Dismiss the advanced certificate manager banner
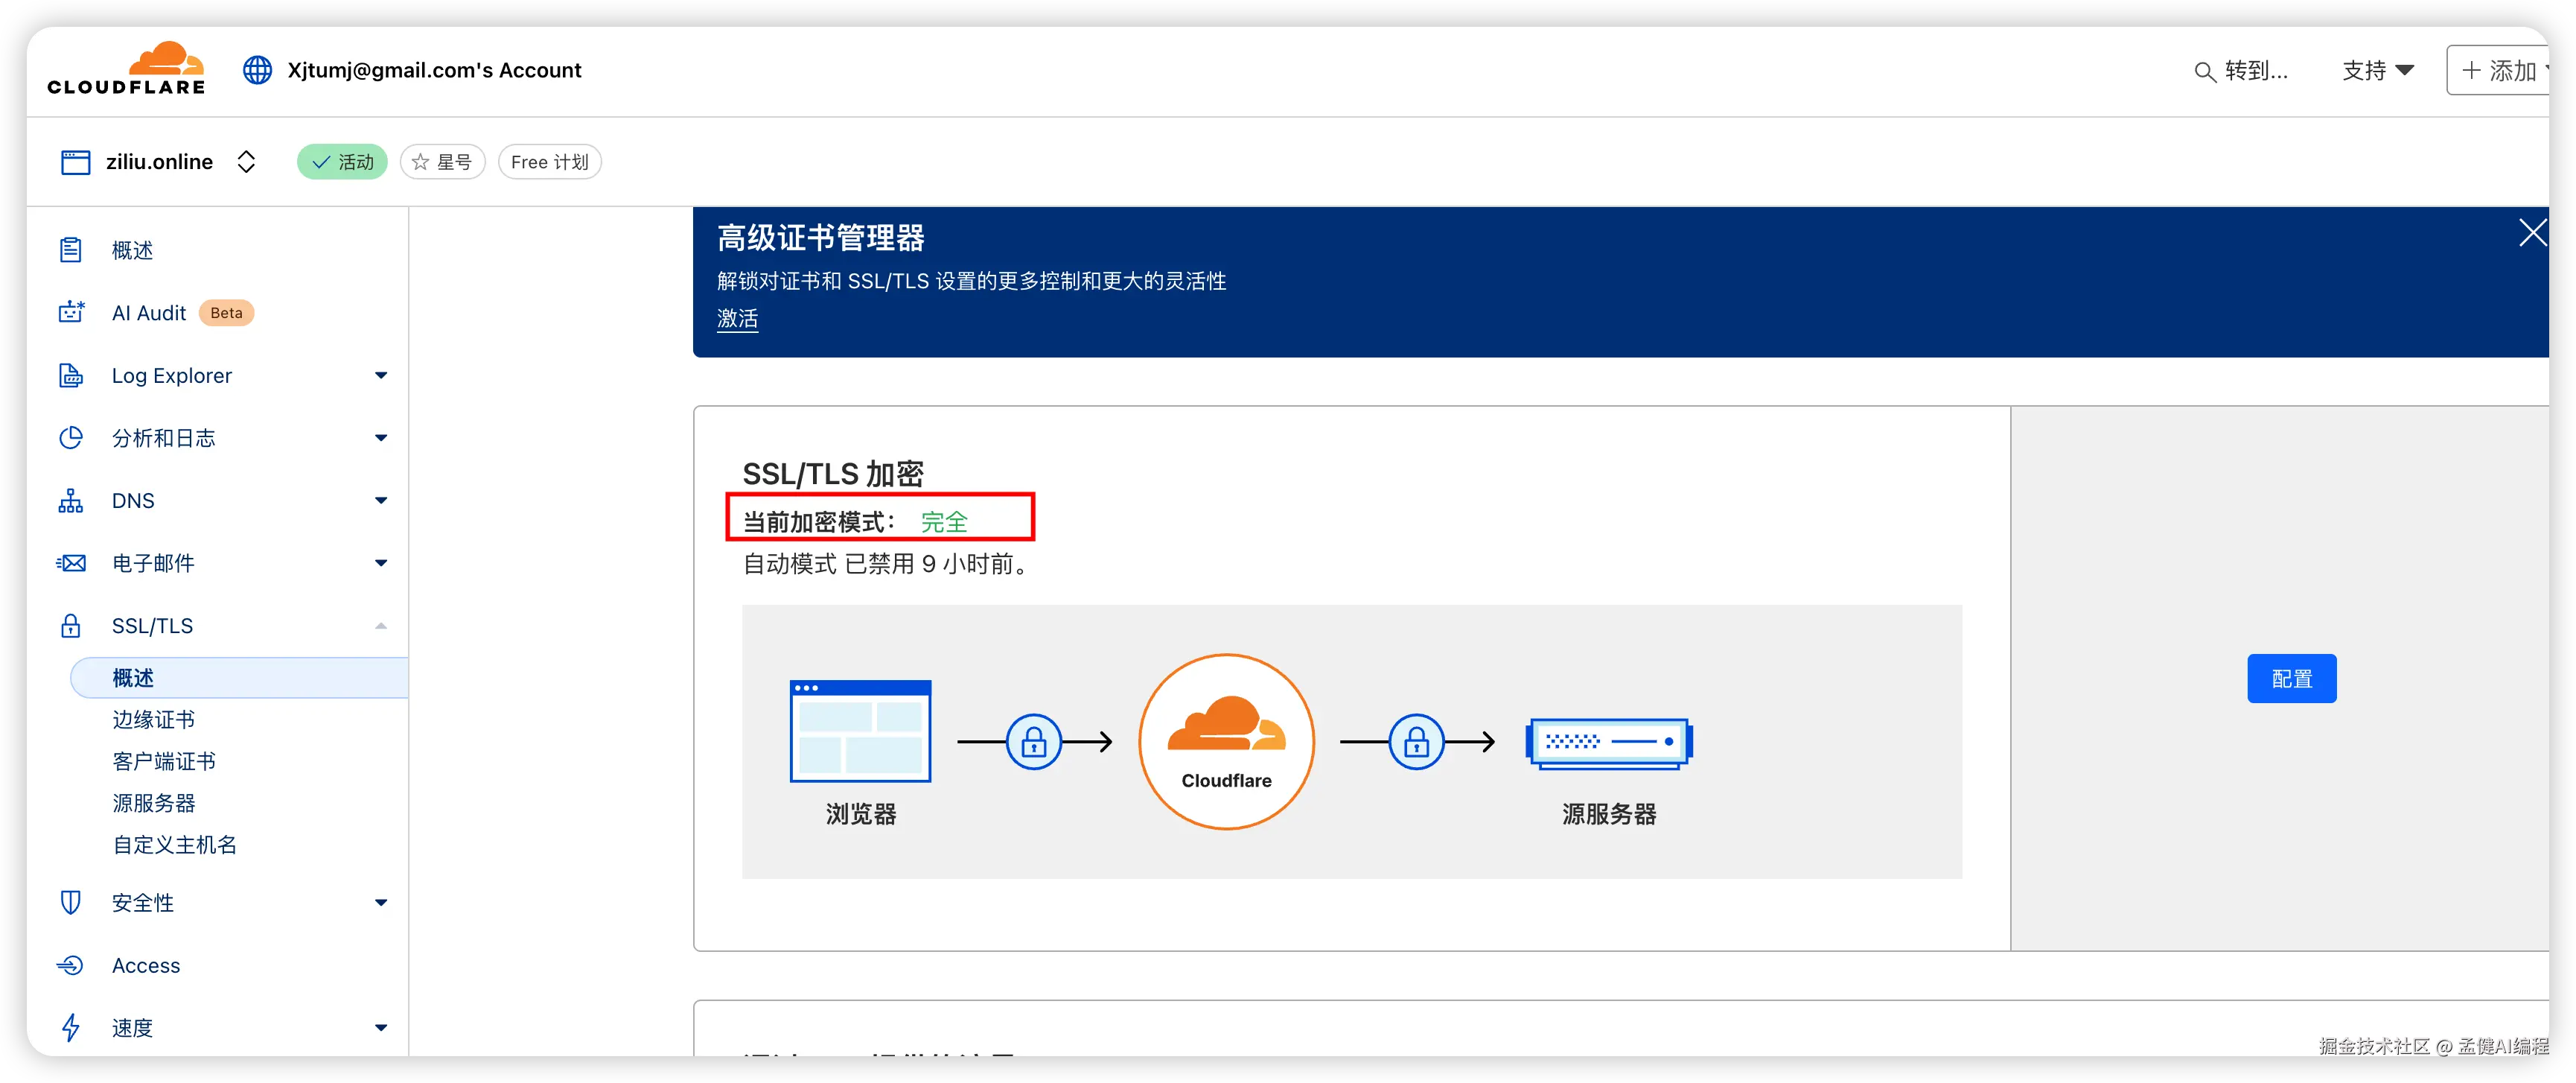This screenshot has height=1083, width=2576. [x=2531, y=233]
